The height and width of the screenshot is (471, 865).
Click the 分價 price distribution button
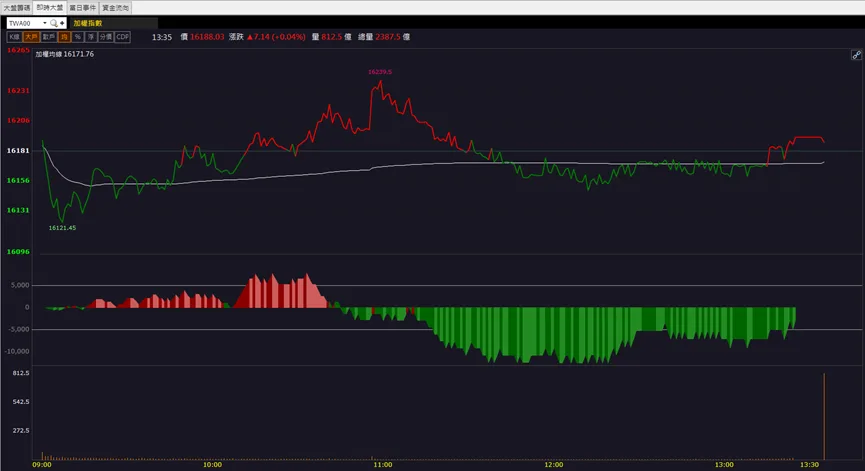(106, 37)
